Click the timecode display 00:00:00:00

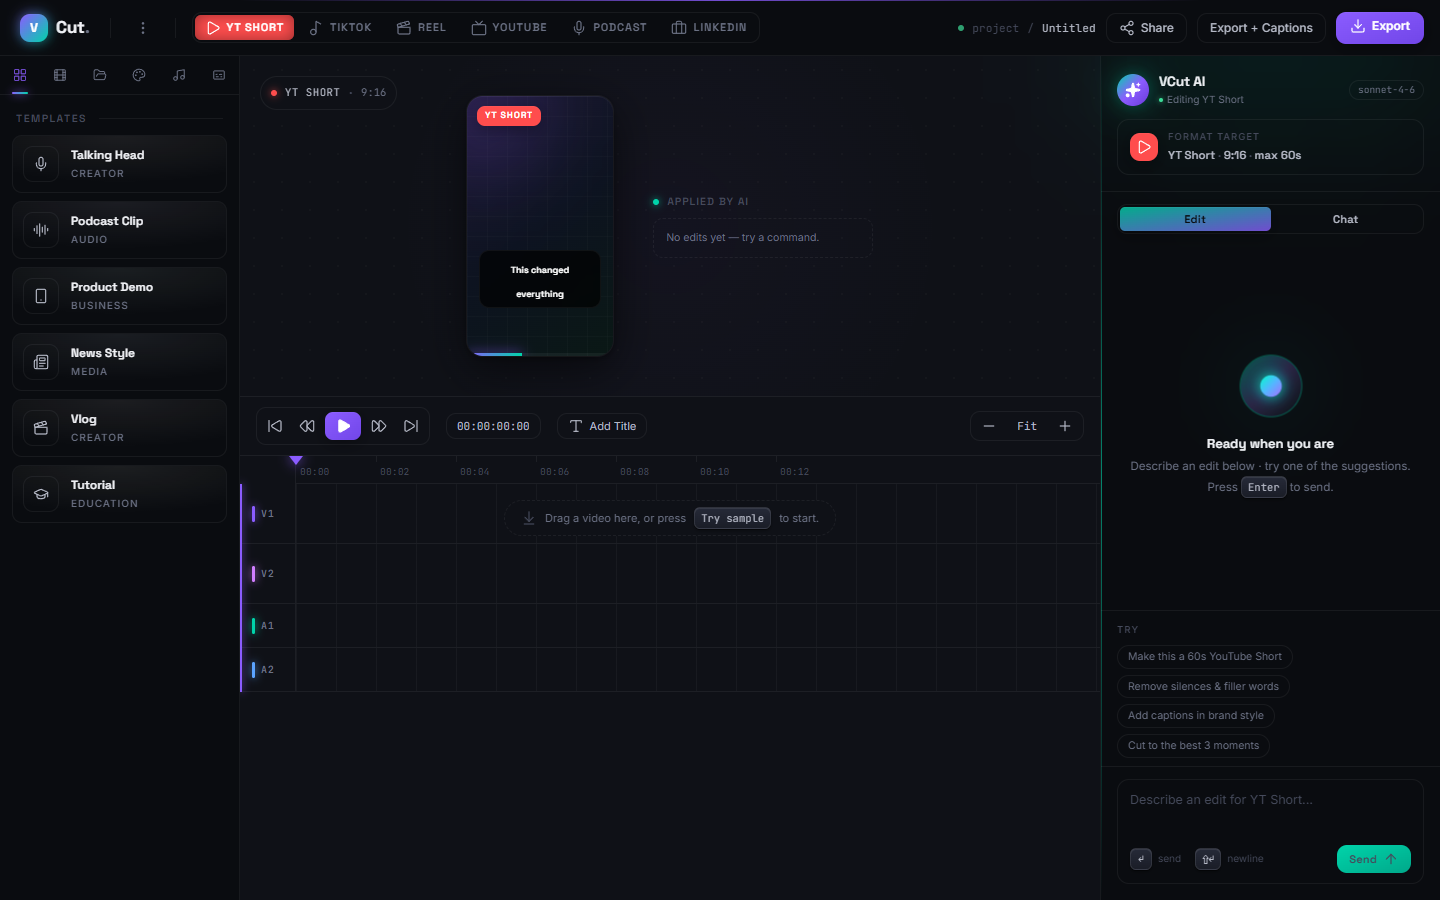pos(493,426)
